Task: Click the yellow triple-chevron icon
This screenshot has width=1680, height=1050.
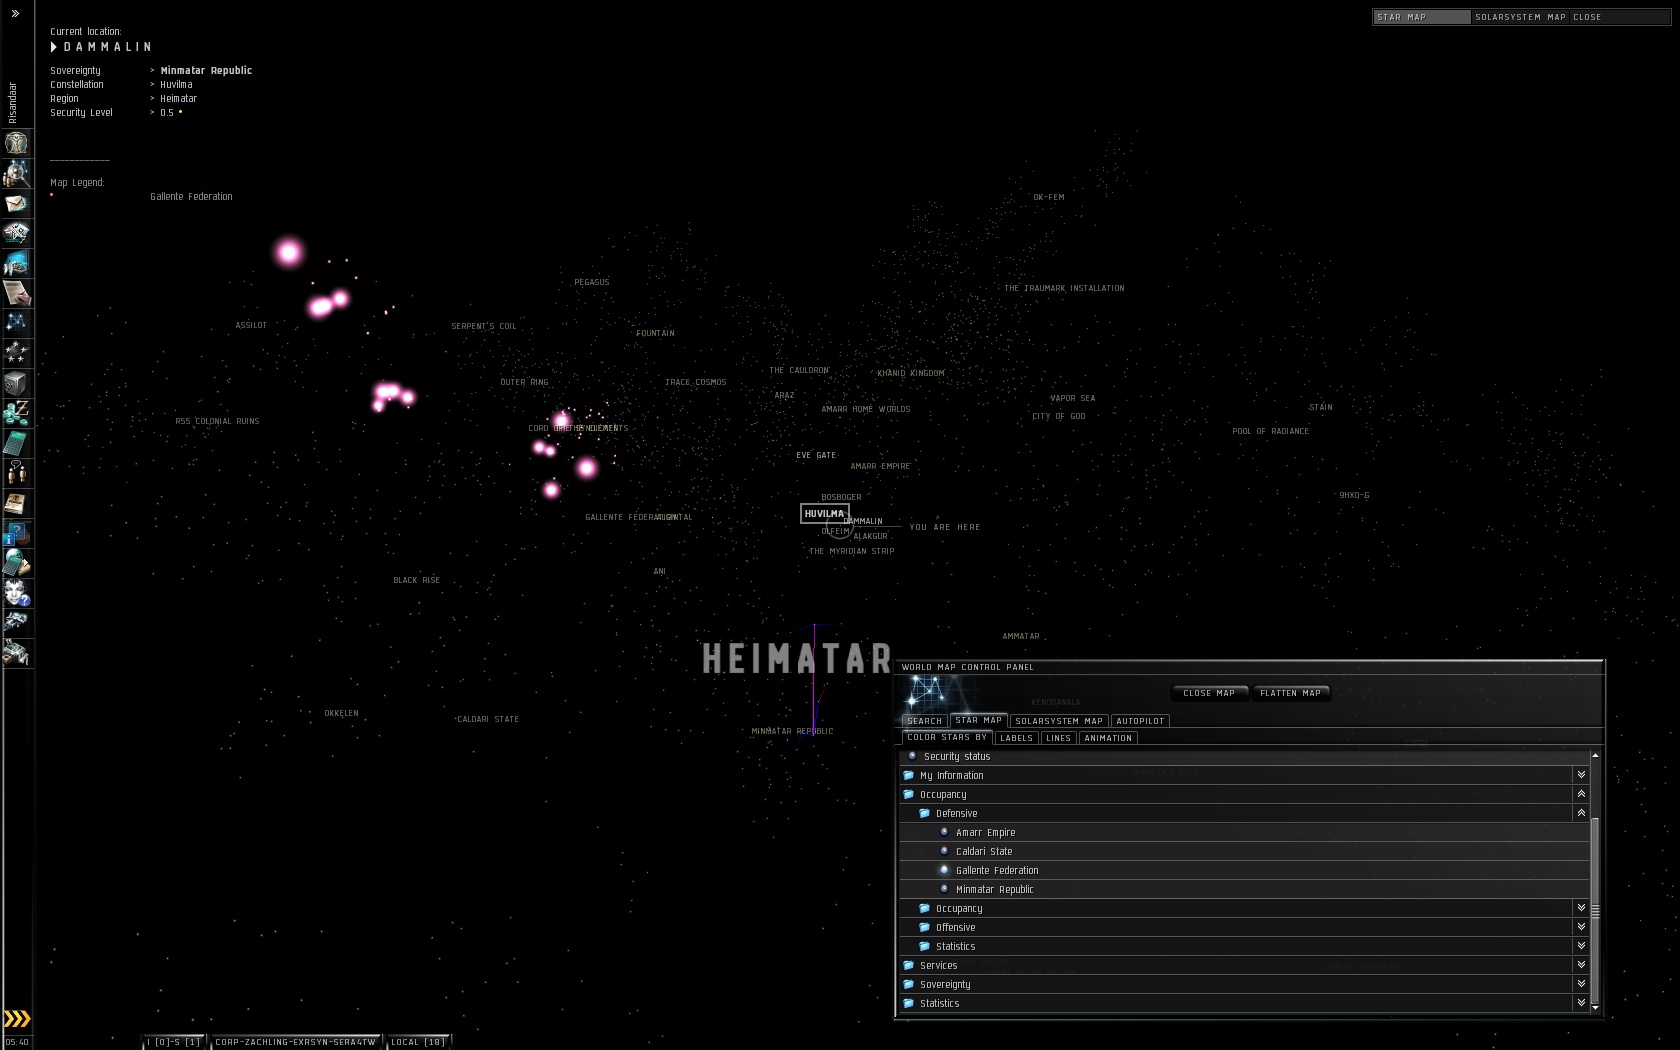Action: [17, 1019]
